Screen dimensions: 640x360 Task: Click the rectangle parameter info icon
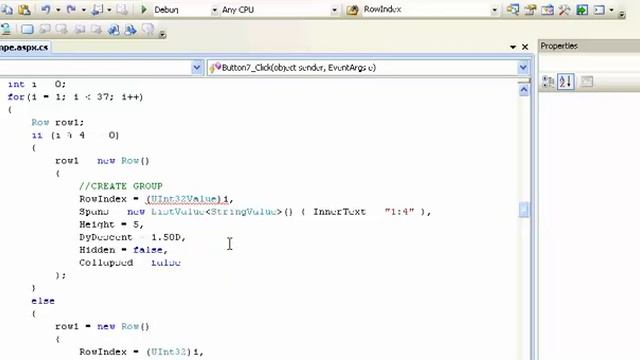point(27,29)
